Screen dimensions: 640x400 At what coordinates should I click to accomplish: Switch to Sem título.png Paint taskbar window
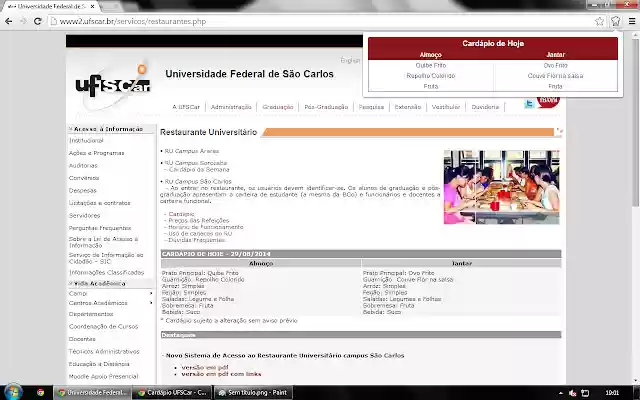(253, 393)
